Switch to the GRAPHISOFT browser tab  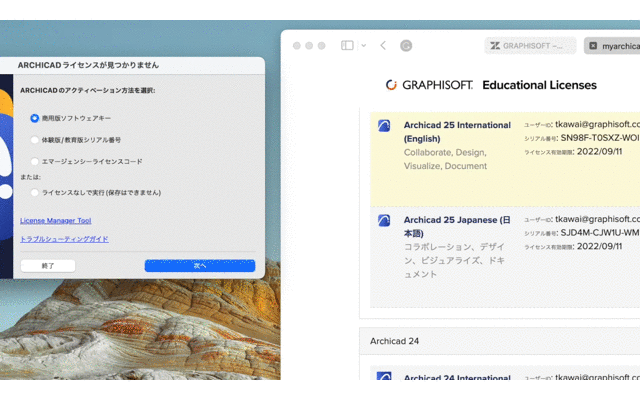click(530, 46)
